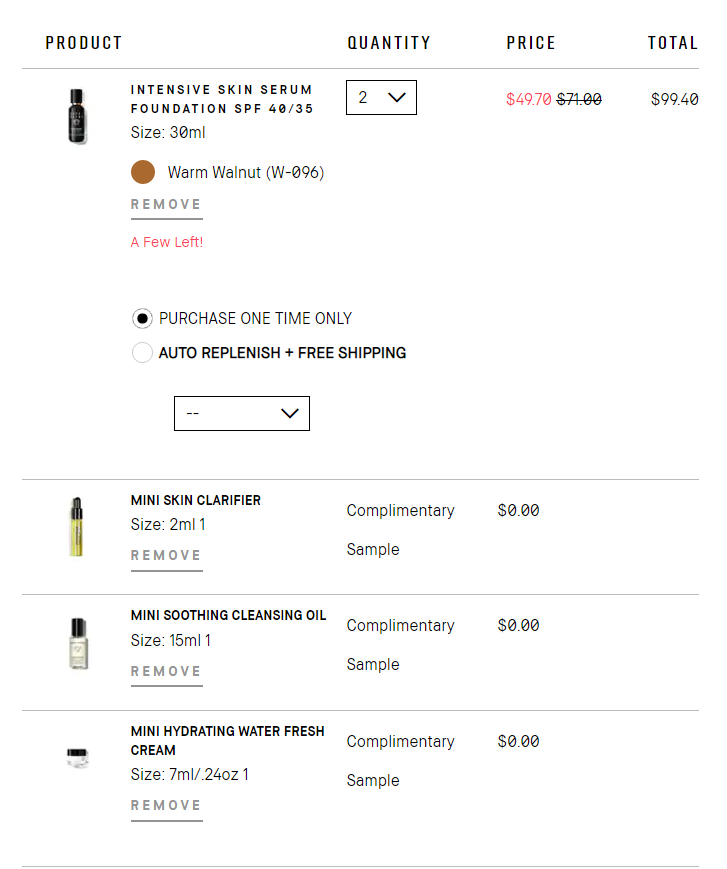Click the Mini Skin Clarifier product name
This screenshot has height=869, width=727.
point(196,500)
